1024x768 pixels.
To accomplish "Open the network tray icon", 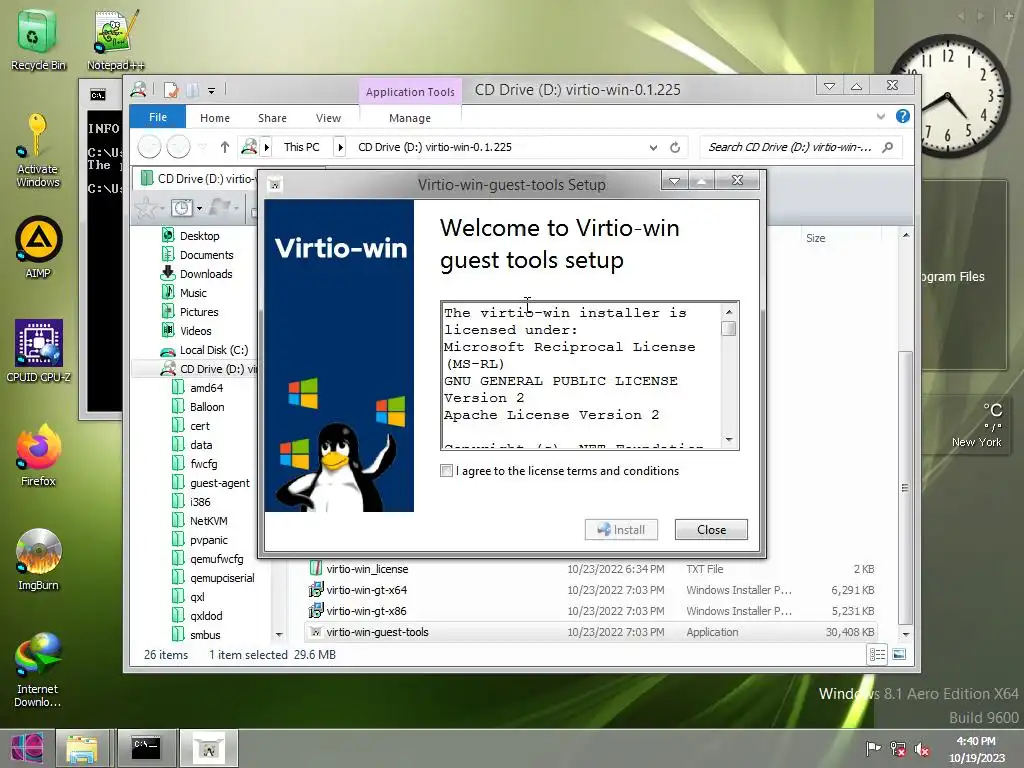I will (898, 749).
